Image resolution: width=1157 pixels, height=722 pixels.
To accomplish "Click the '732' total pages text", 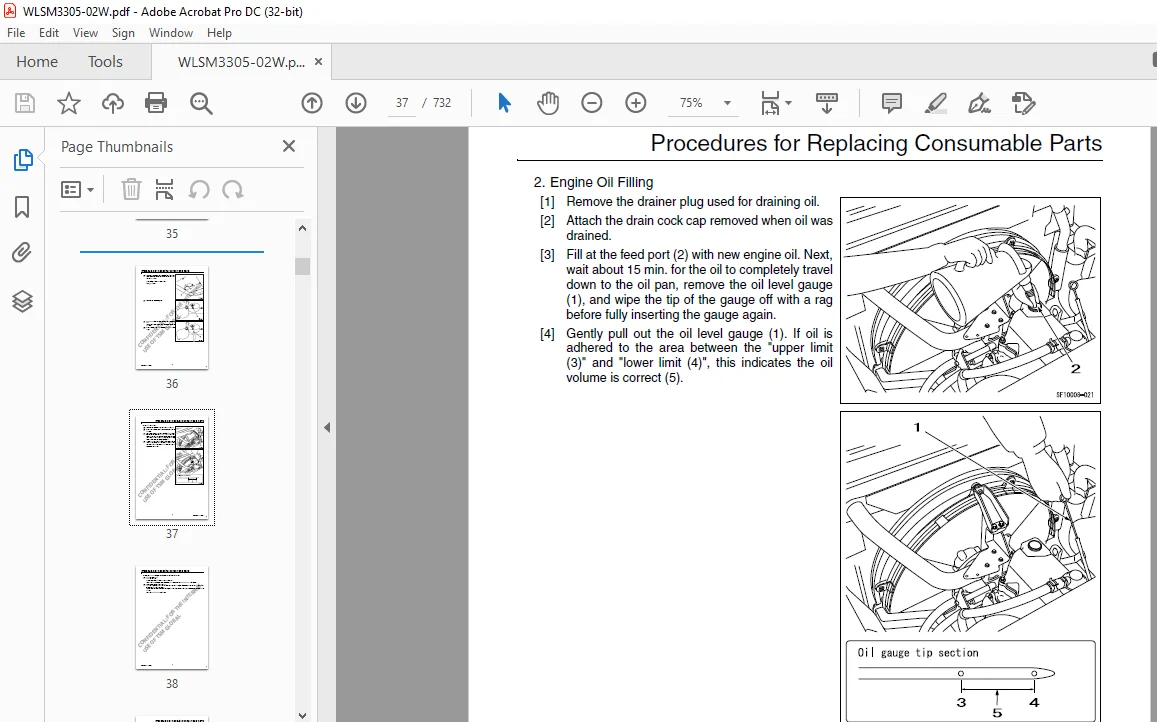I will (x=442, y=103).
